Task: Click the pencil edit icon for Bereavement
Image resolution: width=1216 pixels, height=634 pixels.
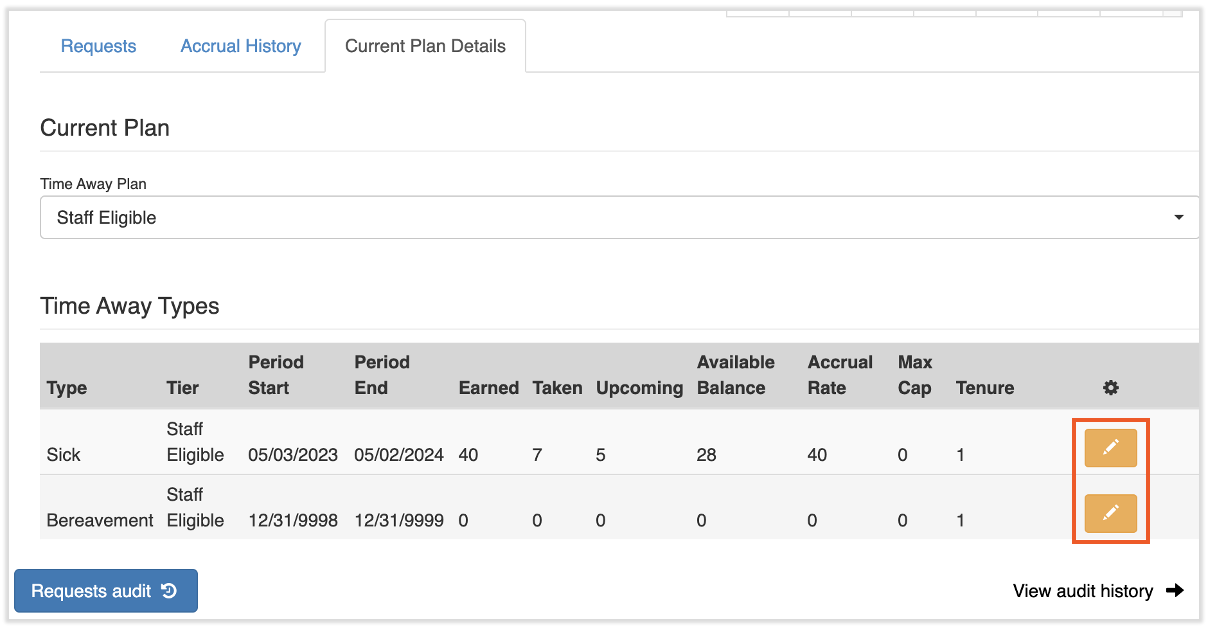Action: pyautogui.click(x=1110, y=513)
